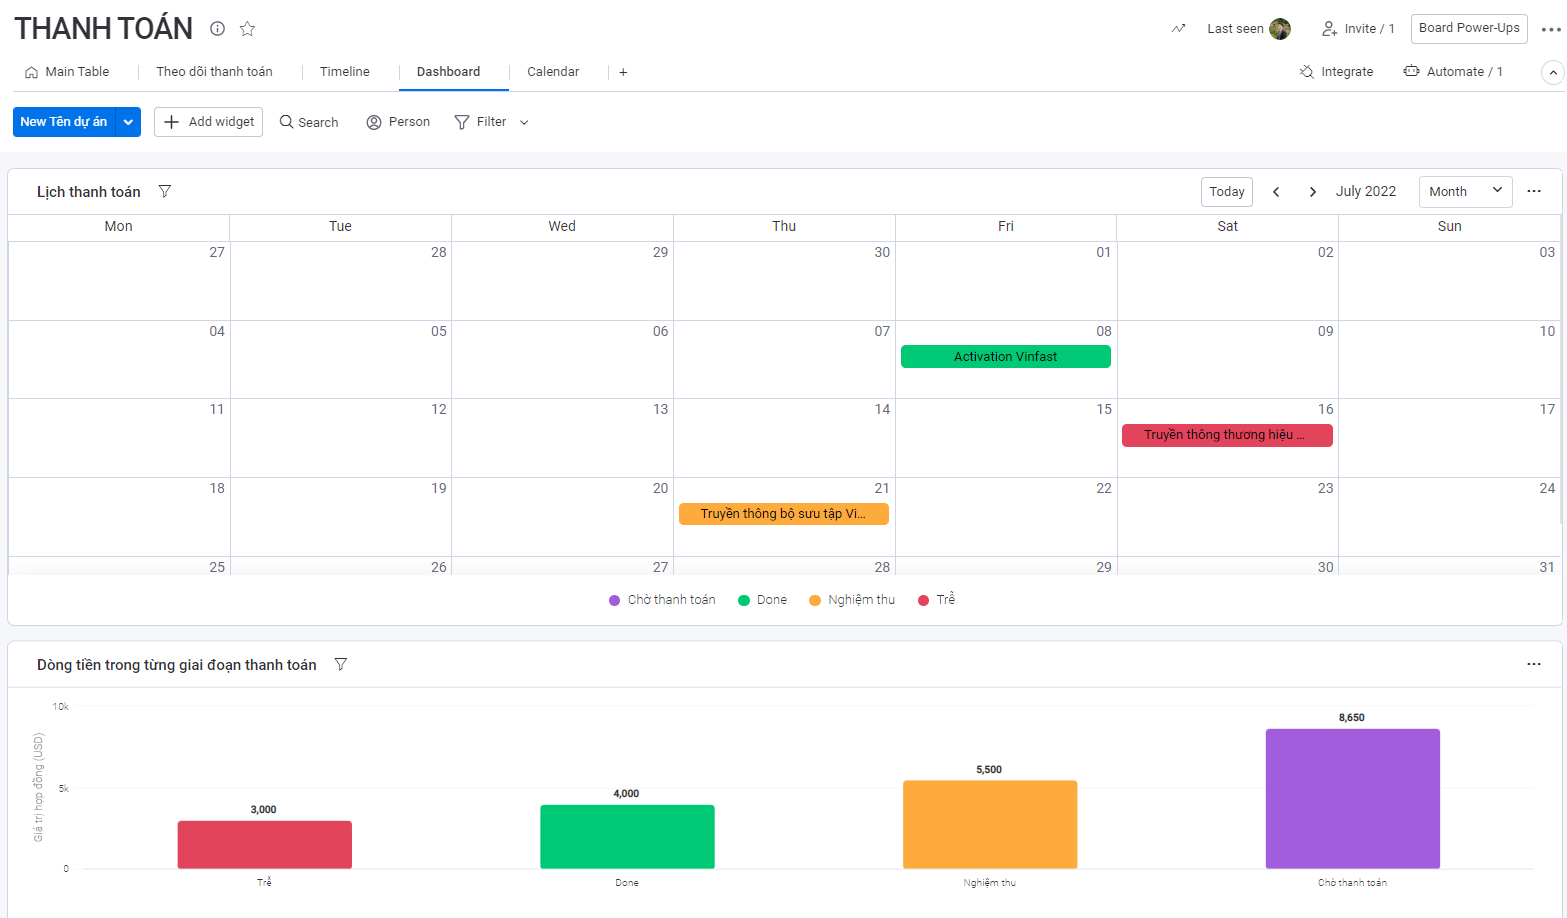Expand the Month view dropdown
The height and width of the screenshot is (918, 1567).
(1465, 191)
